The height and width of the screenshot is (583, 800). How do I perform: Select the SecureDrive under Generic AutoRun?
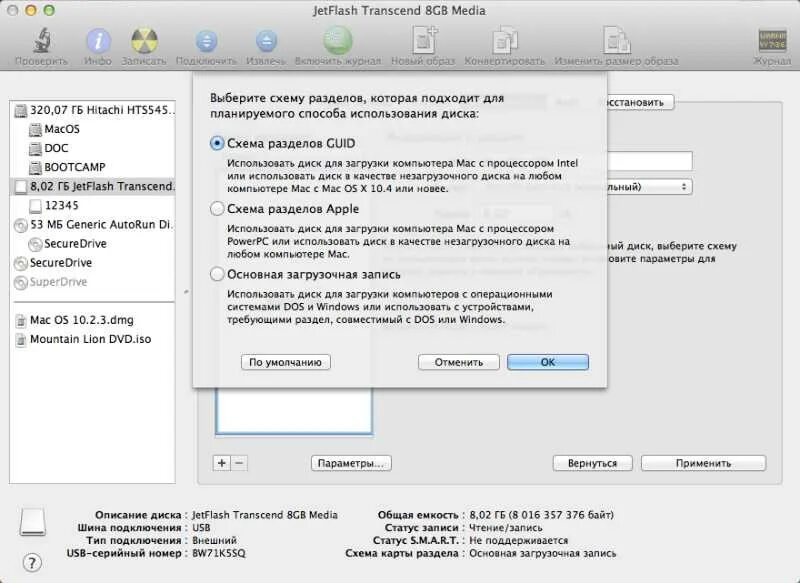click(76, 244)
